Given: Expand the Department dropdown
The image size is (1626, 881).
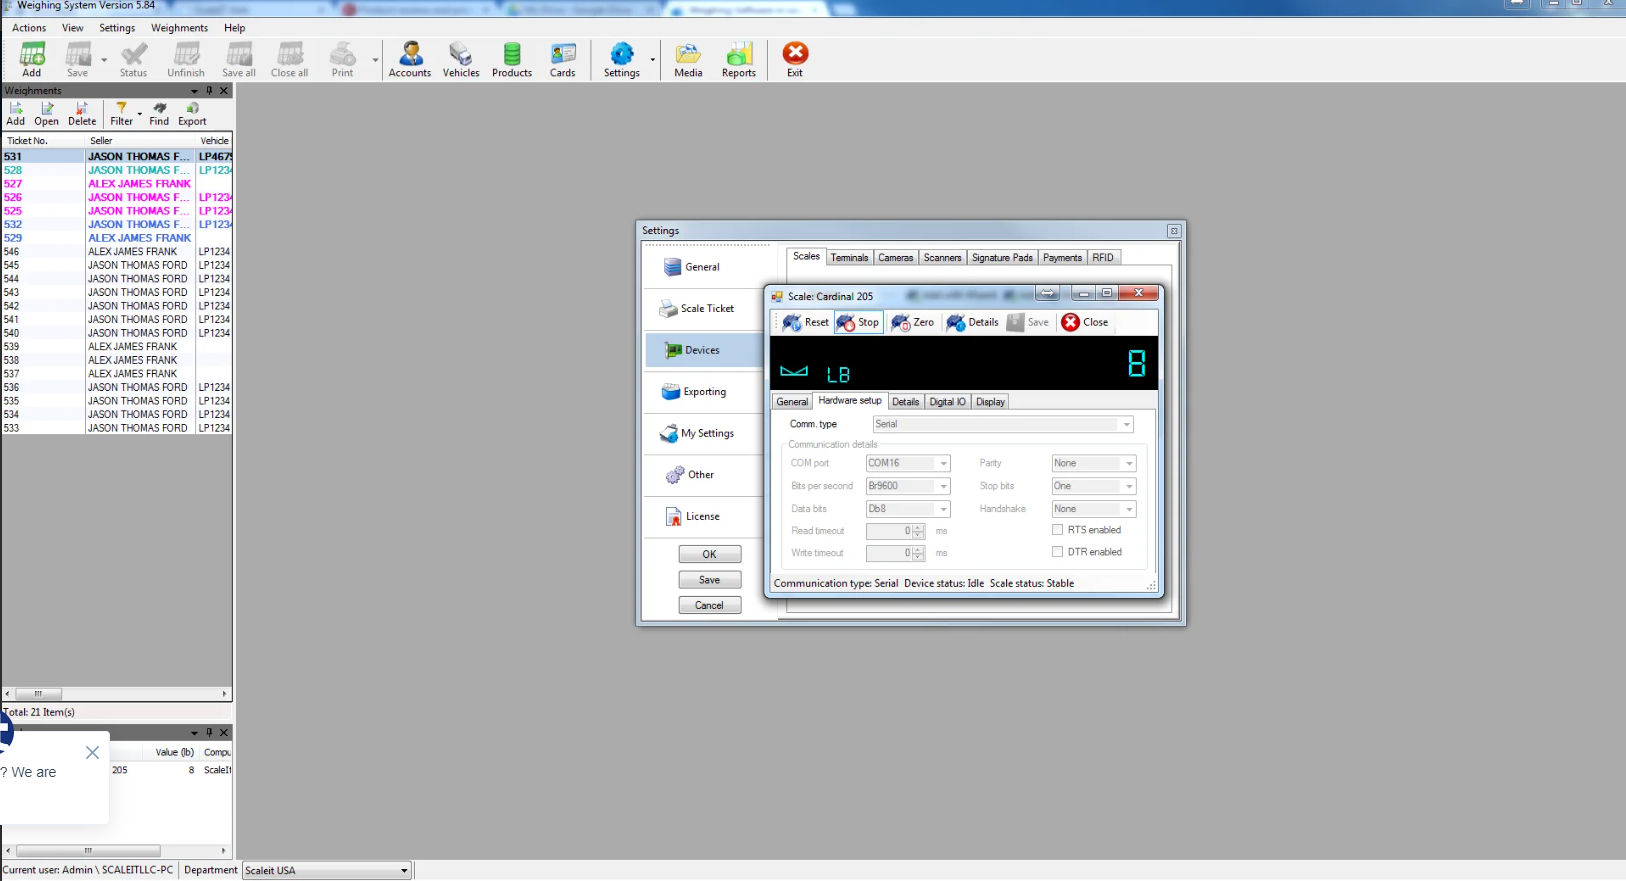Looking at the screenshot, I should point(404,871).
